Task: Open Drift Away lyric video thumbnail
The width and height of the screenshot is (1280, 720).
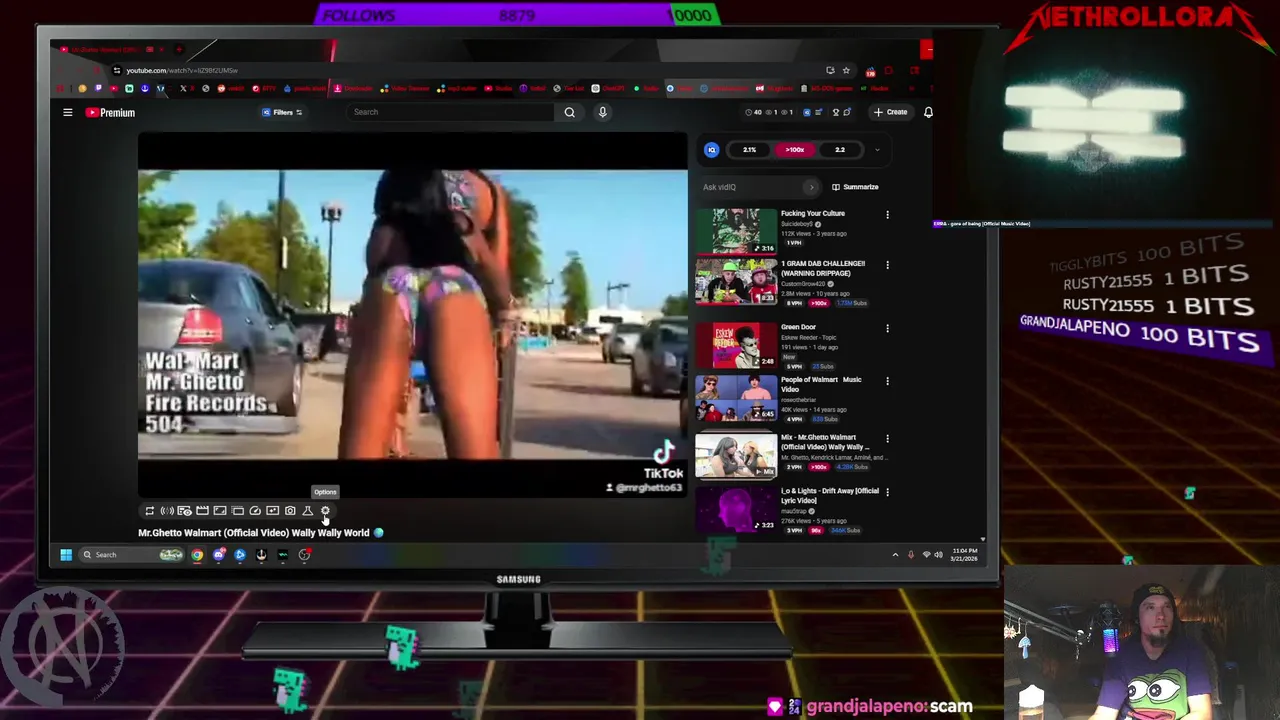Action: click(x=736, y=509)
